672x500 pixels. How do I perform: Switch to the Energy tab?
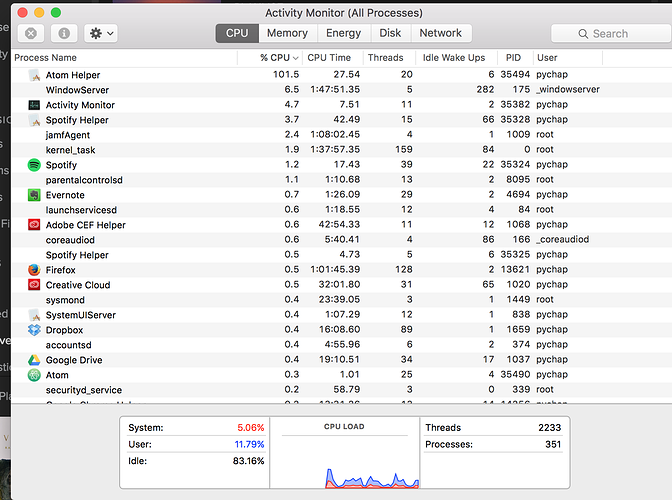(343, 33)
